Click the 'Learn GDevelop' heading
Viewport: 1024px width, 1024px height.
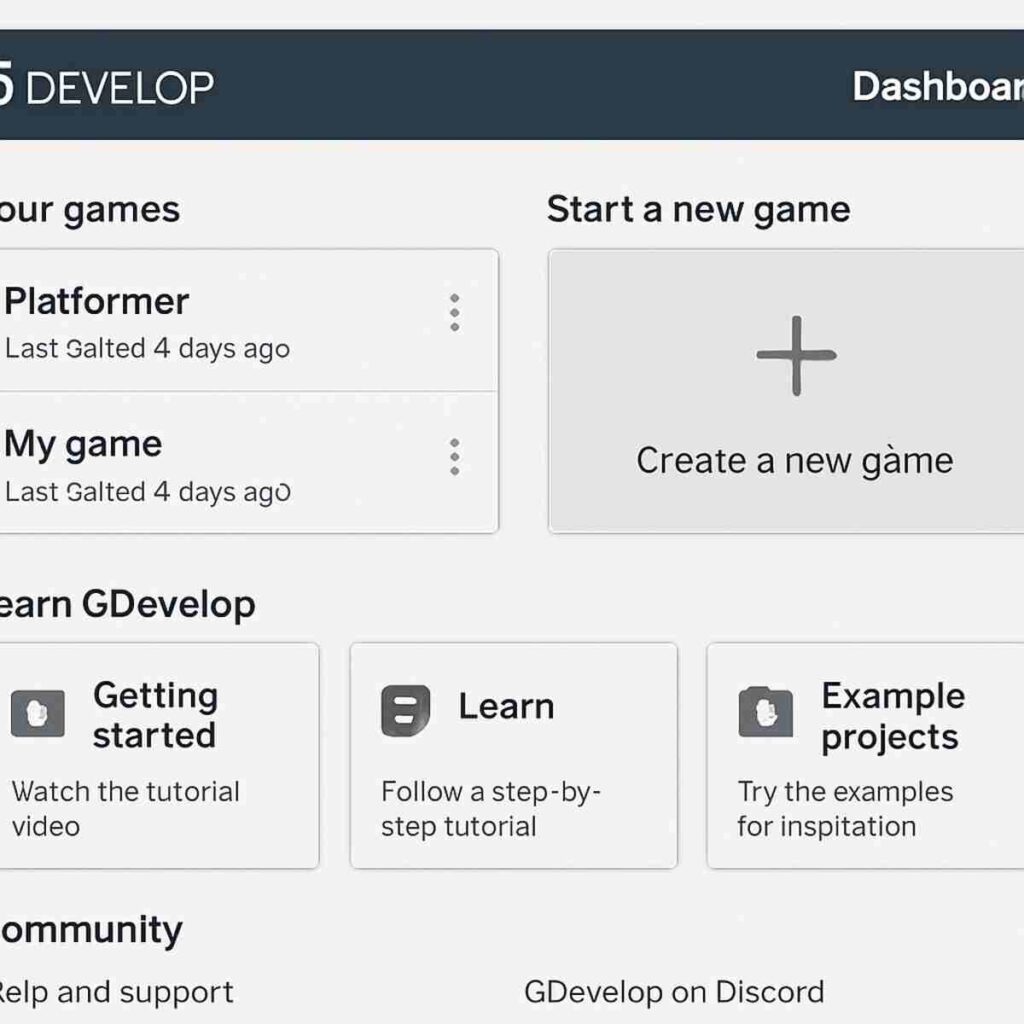point(127,605)
